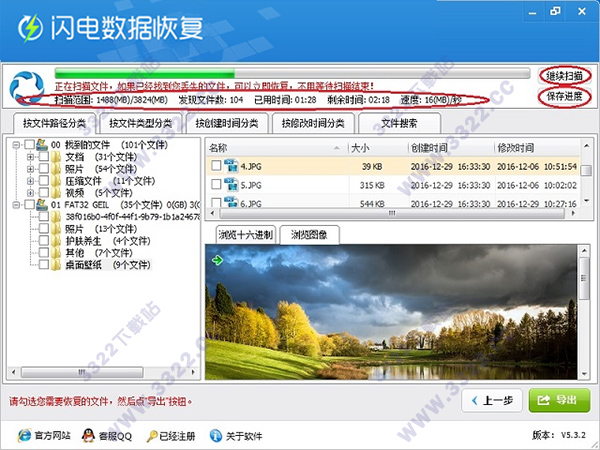The width and height of the screenshot is (600, 450).
Task: Expand the 视频 tree node
Action: [x=31, y=193]
